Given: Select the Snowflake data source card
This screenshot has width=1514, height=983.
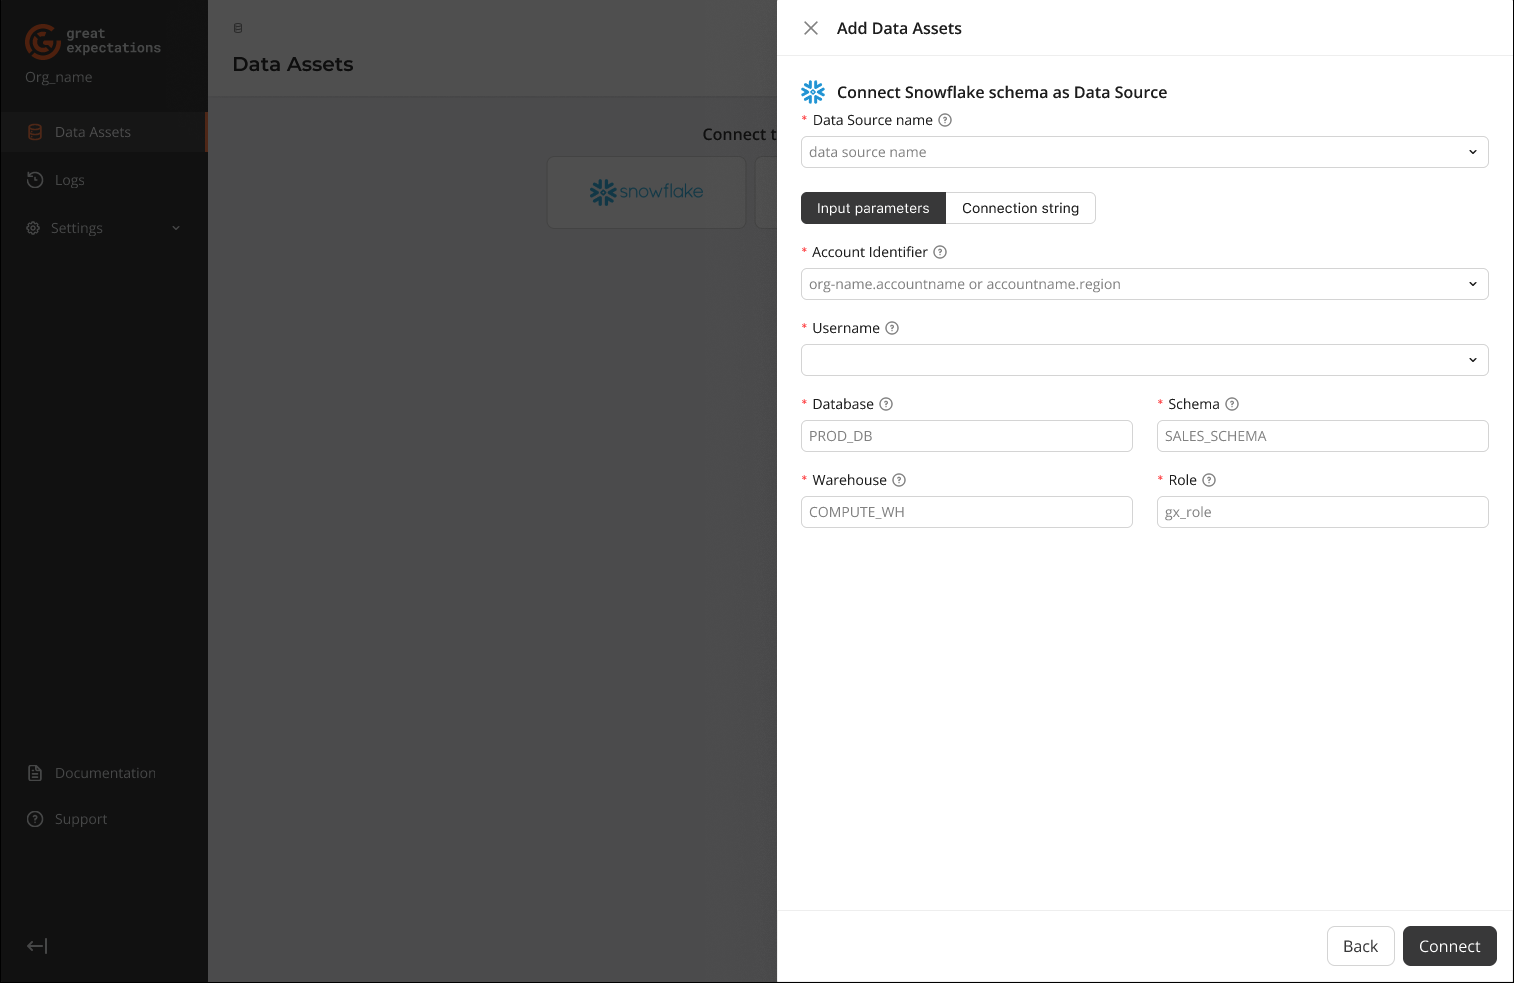Looking at the screenshot, I should (646, 192).
